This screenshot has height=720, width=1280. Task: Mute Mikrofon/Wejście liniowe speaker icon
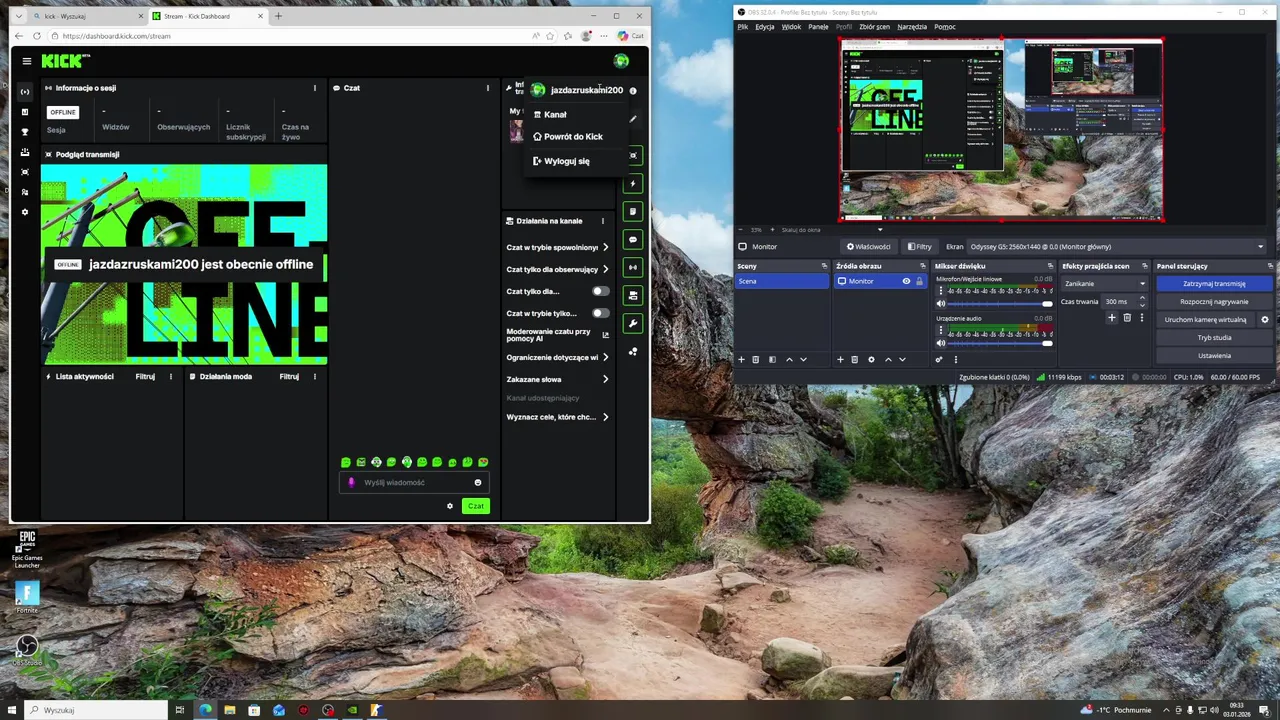click(x=940, y=304)
